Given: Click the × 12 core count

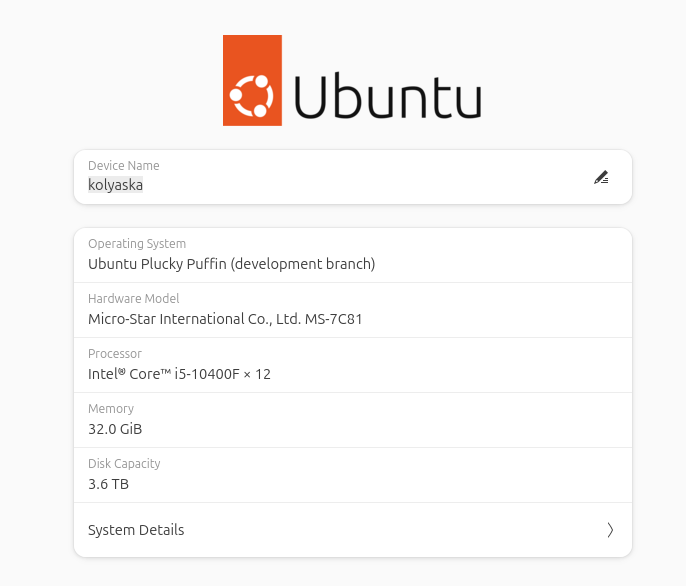Looking at the screenshot, I should point(259,374).
